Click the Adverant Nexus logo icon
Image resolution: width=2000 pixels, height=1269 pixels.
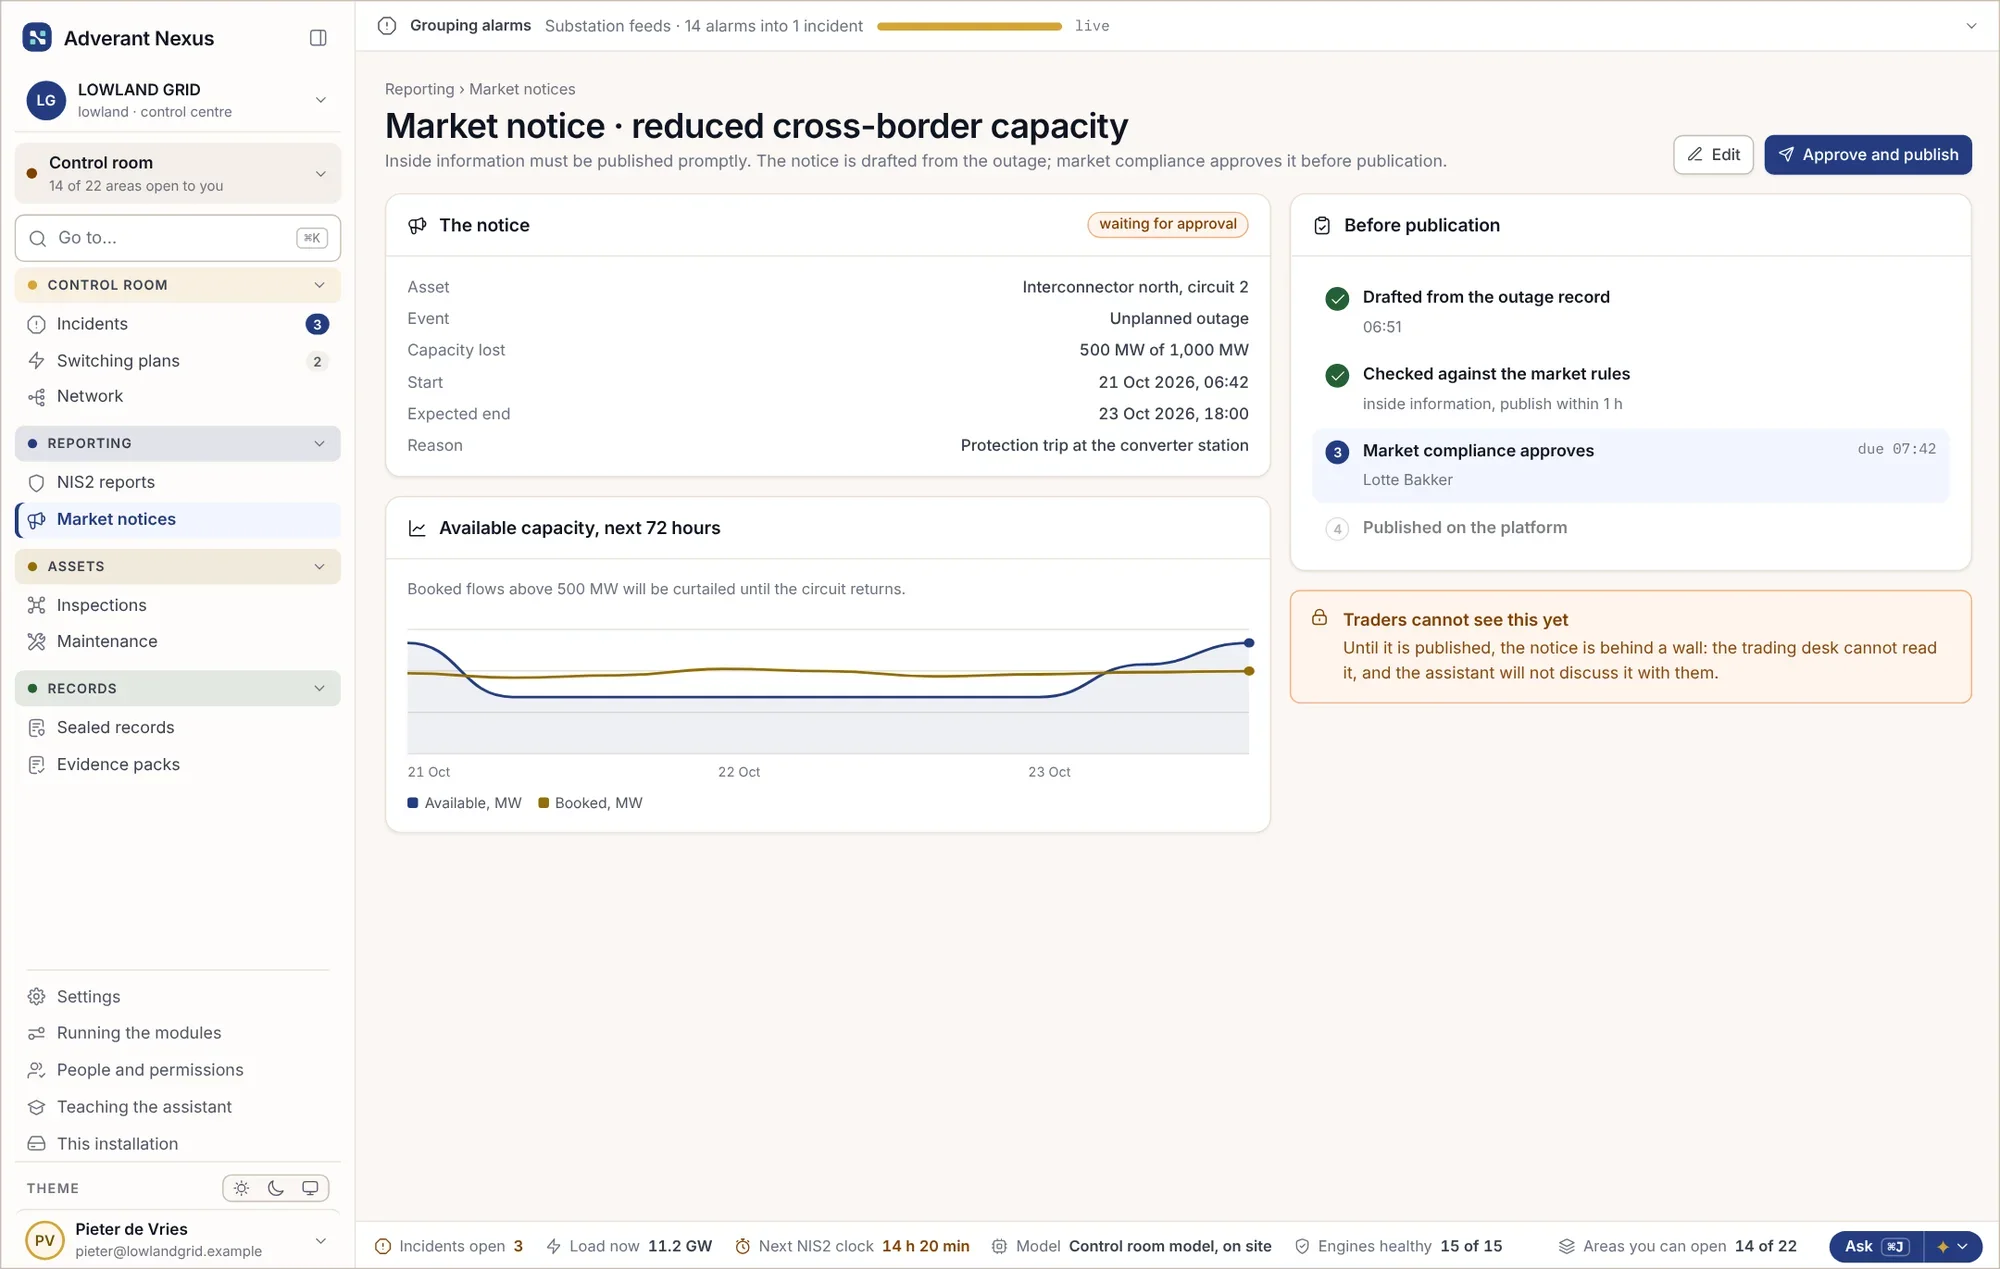[37, 38]
